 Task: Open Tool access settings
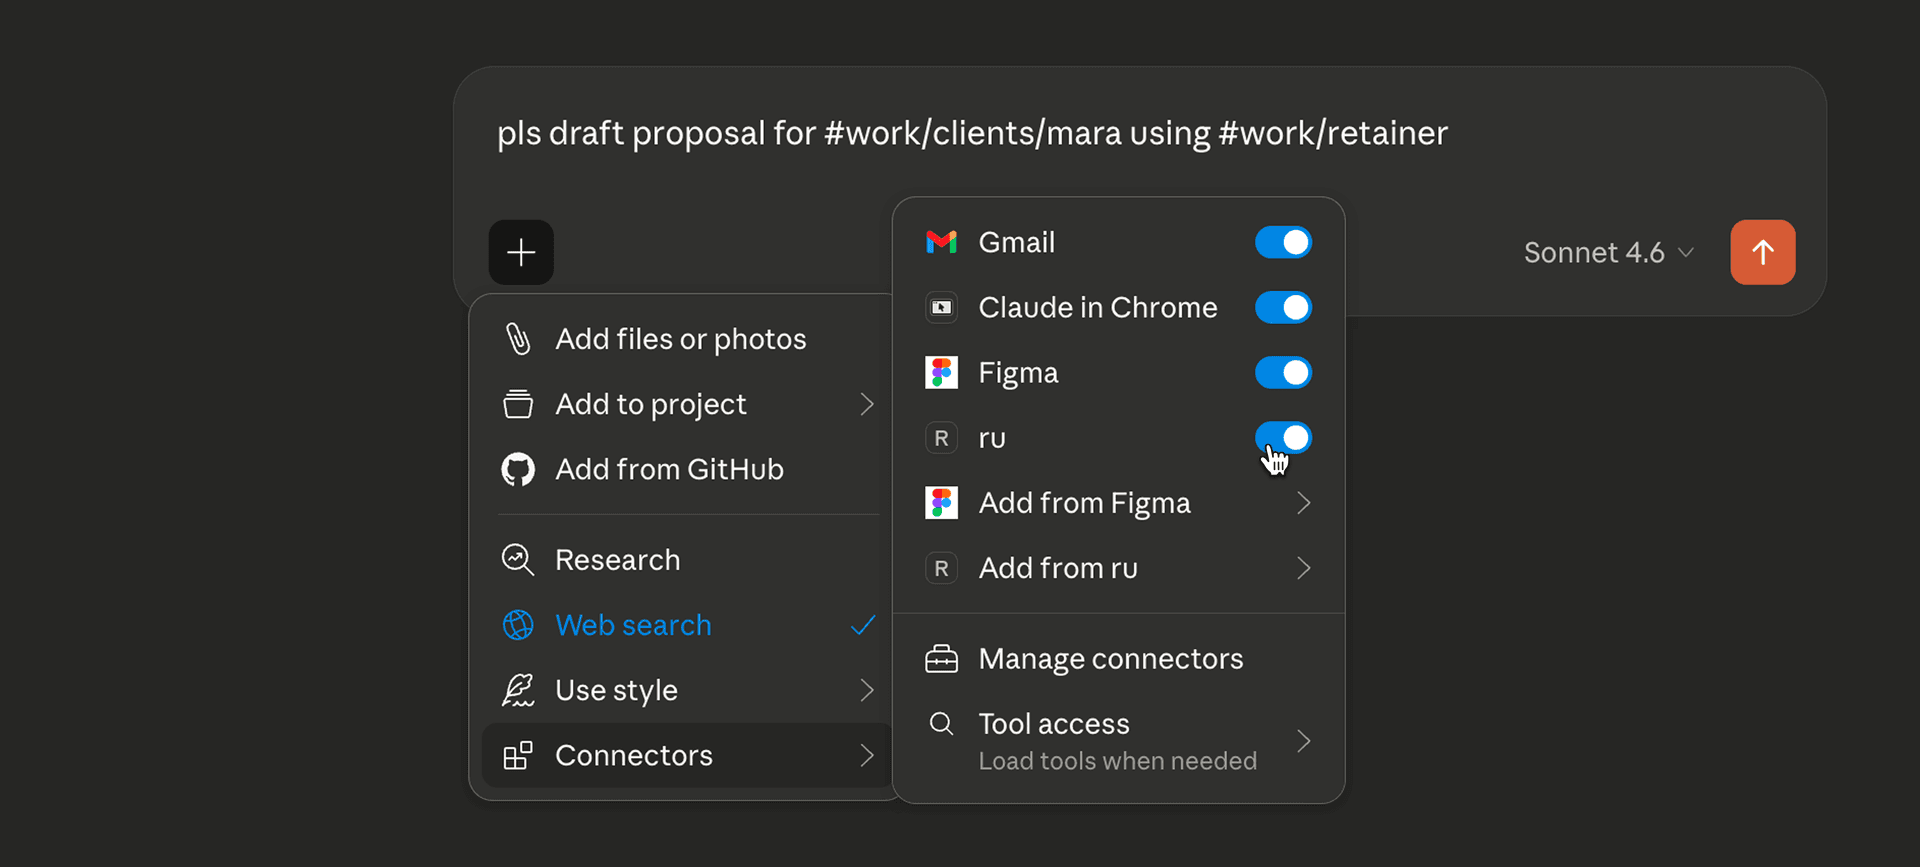click(x=1118, y=741)
